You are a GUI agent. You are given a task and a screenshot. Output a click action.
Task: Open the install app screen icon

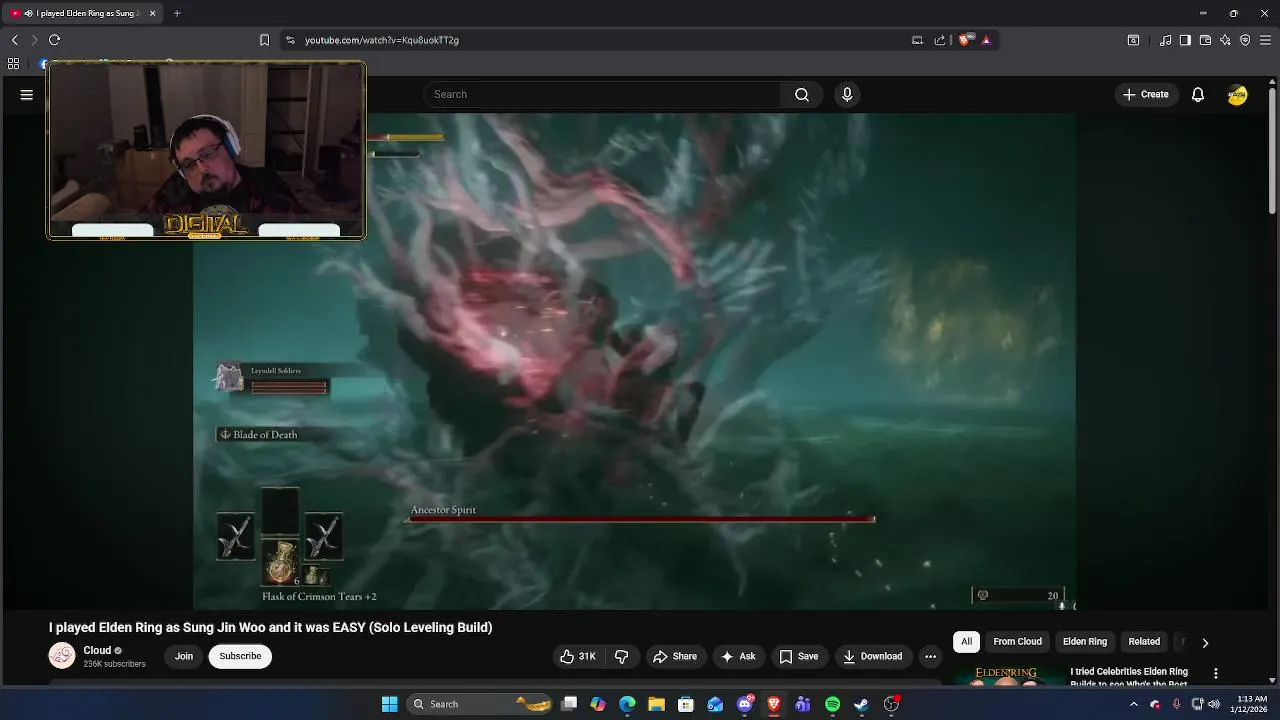pos(917,40)
